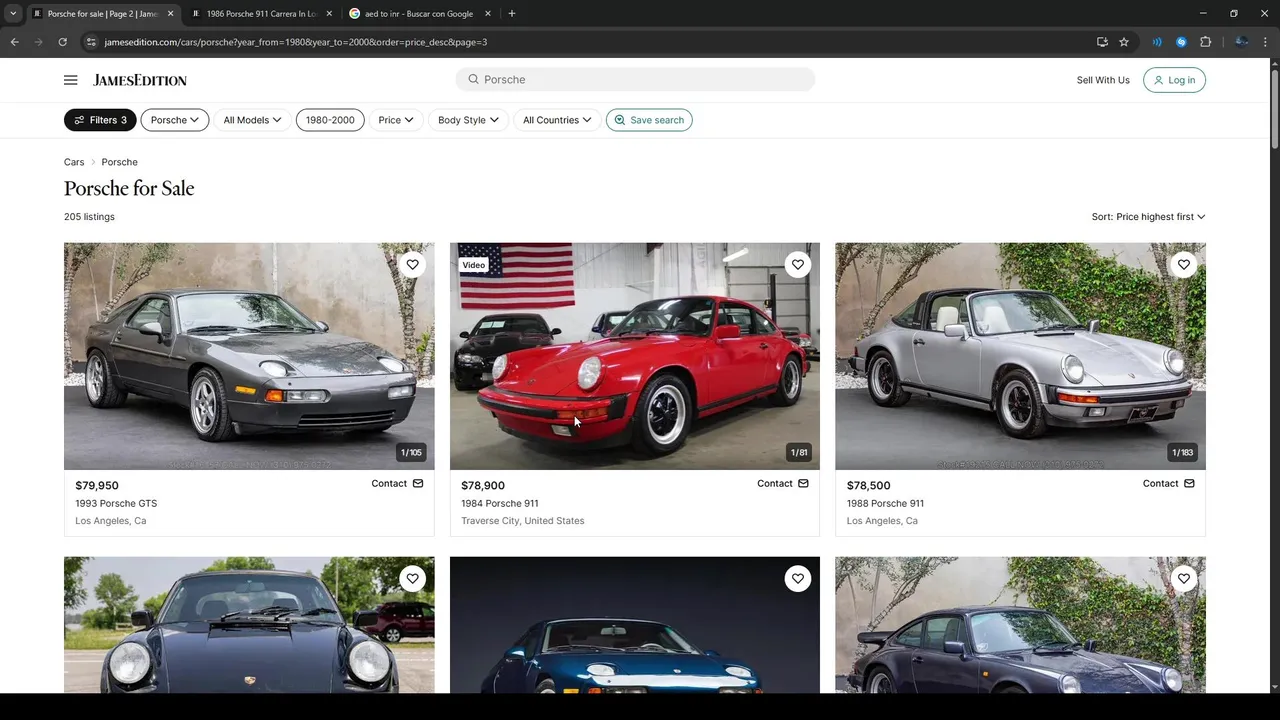Open the Chrome three-dot menu
This screenshot has width=1280, height=720.
click(x=1265, y=42)
